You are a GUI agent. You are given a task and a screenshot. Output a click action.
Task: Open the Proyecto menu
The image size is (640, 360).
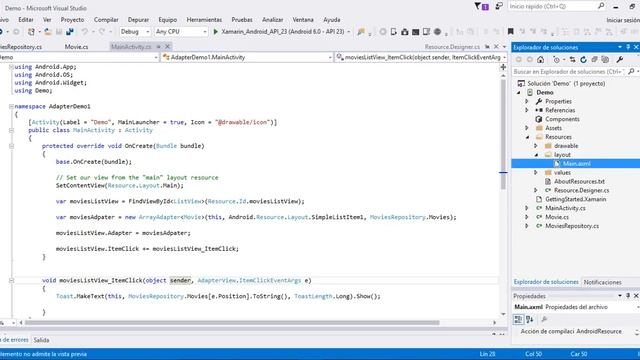tap(72, 20)
